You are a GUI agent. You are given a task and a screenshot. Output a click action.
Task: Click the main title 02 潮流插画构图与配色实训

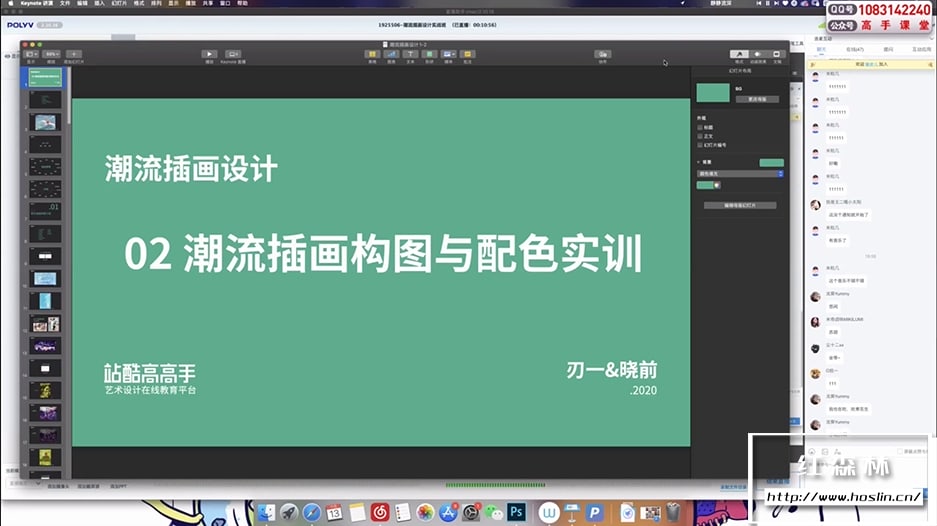click(383, 253)
